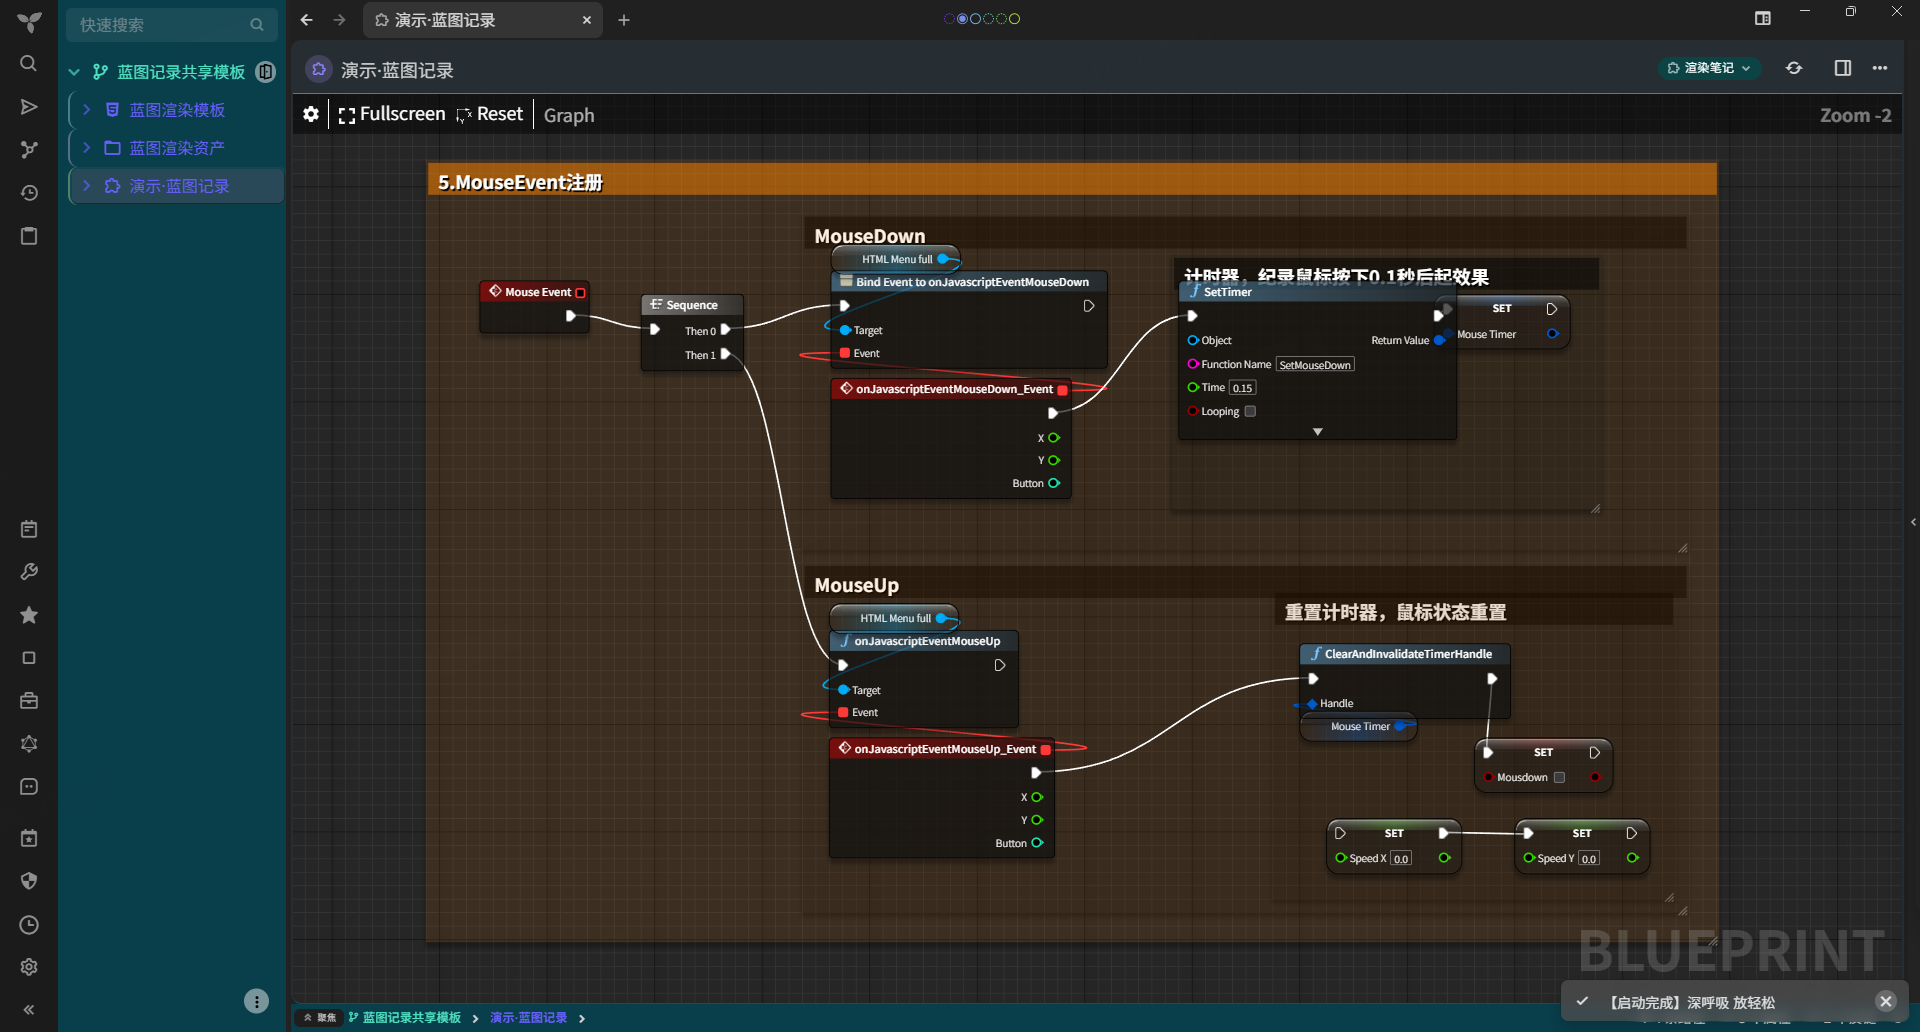Expand the right edge panel chevron
Image resolution: width=1920 pixels, height=1032 pixels.
pos(1913,522)
